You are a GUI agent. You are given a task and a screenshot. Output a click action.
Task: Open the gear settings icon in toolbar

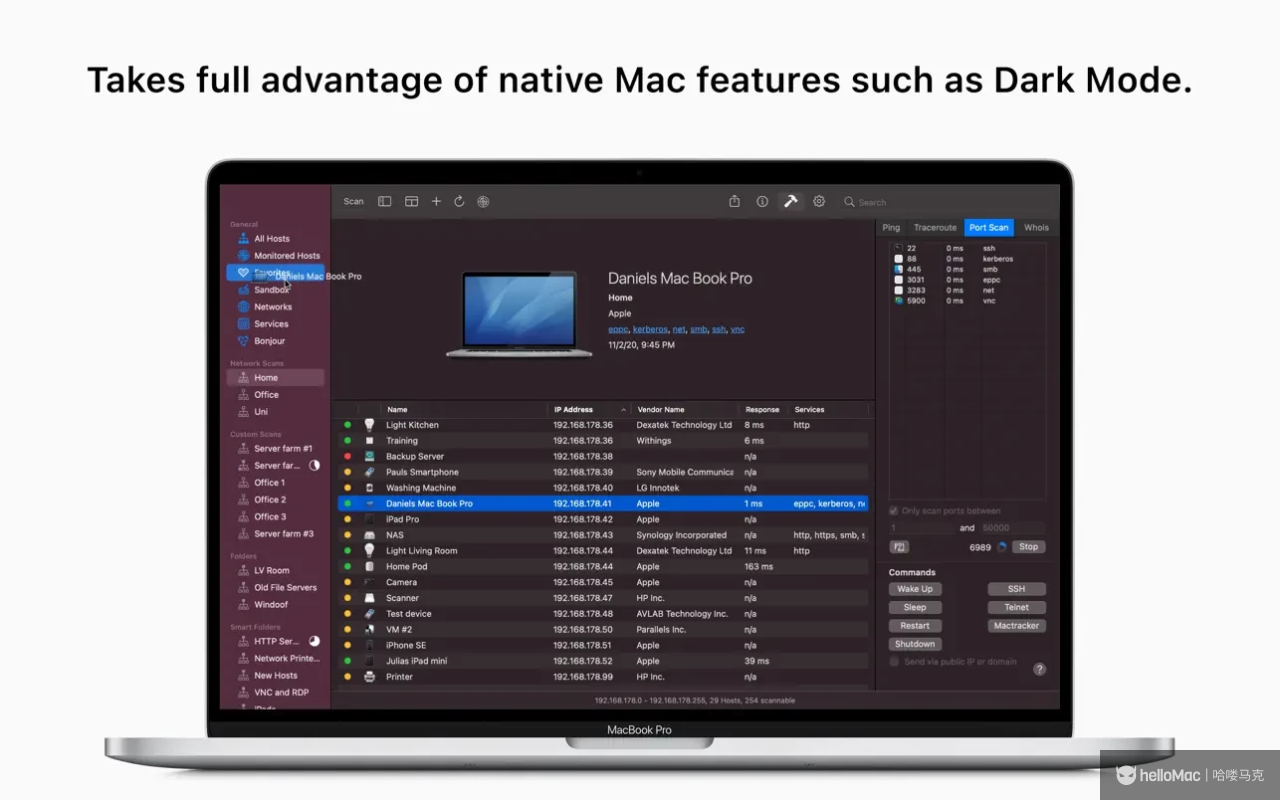tap(819, 201)
